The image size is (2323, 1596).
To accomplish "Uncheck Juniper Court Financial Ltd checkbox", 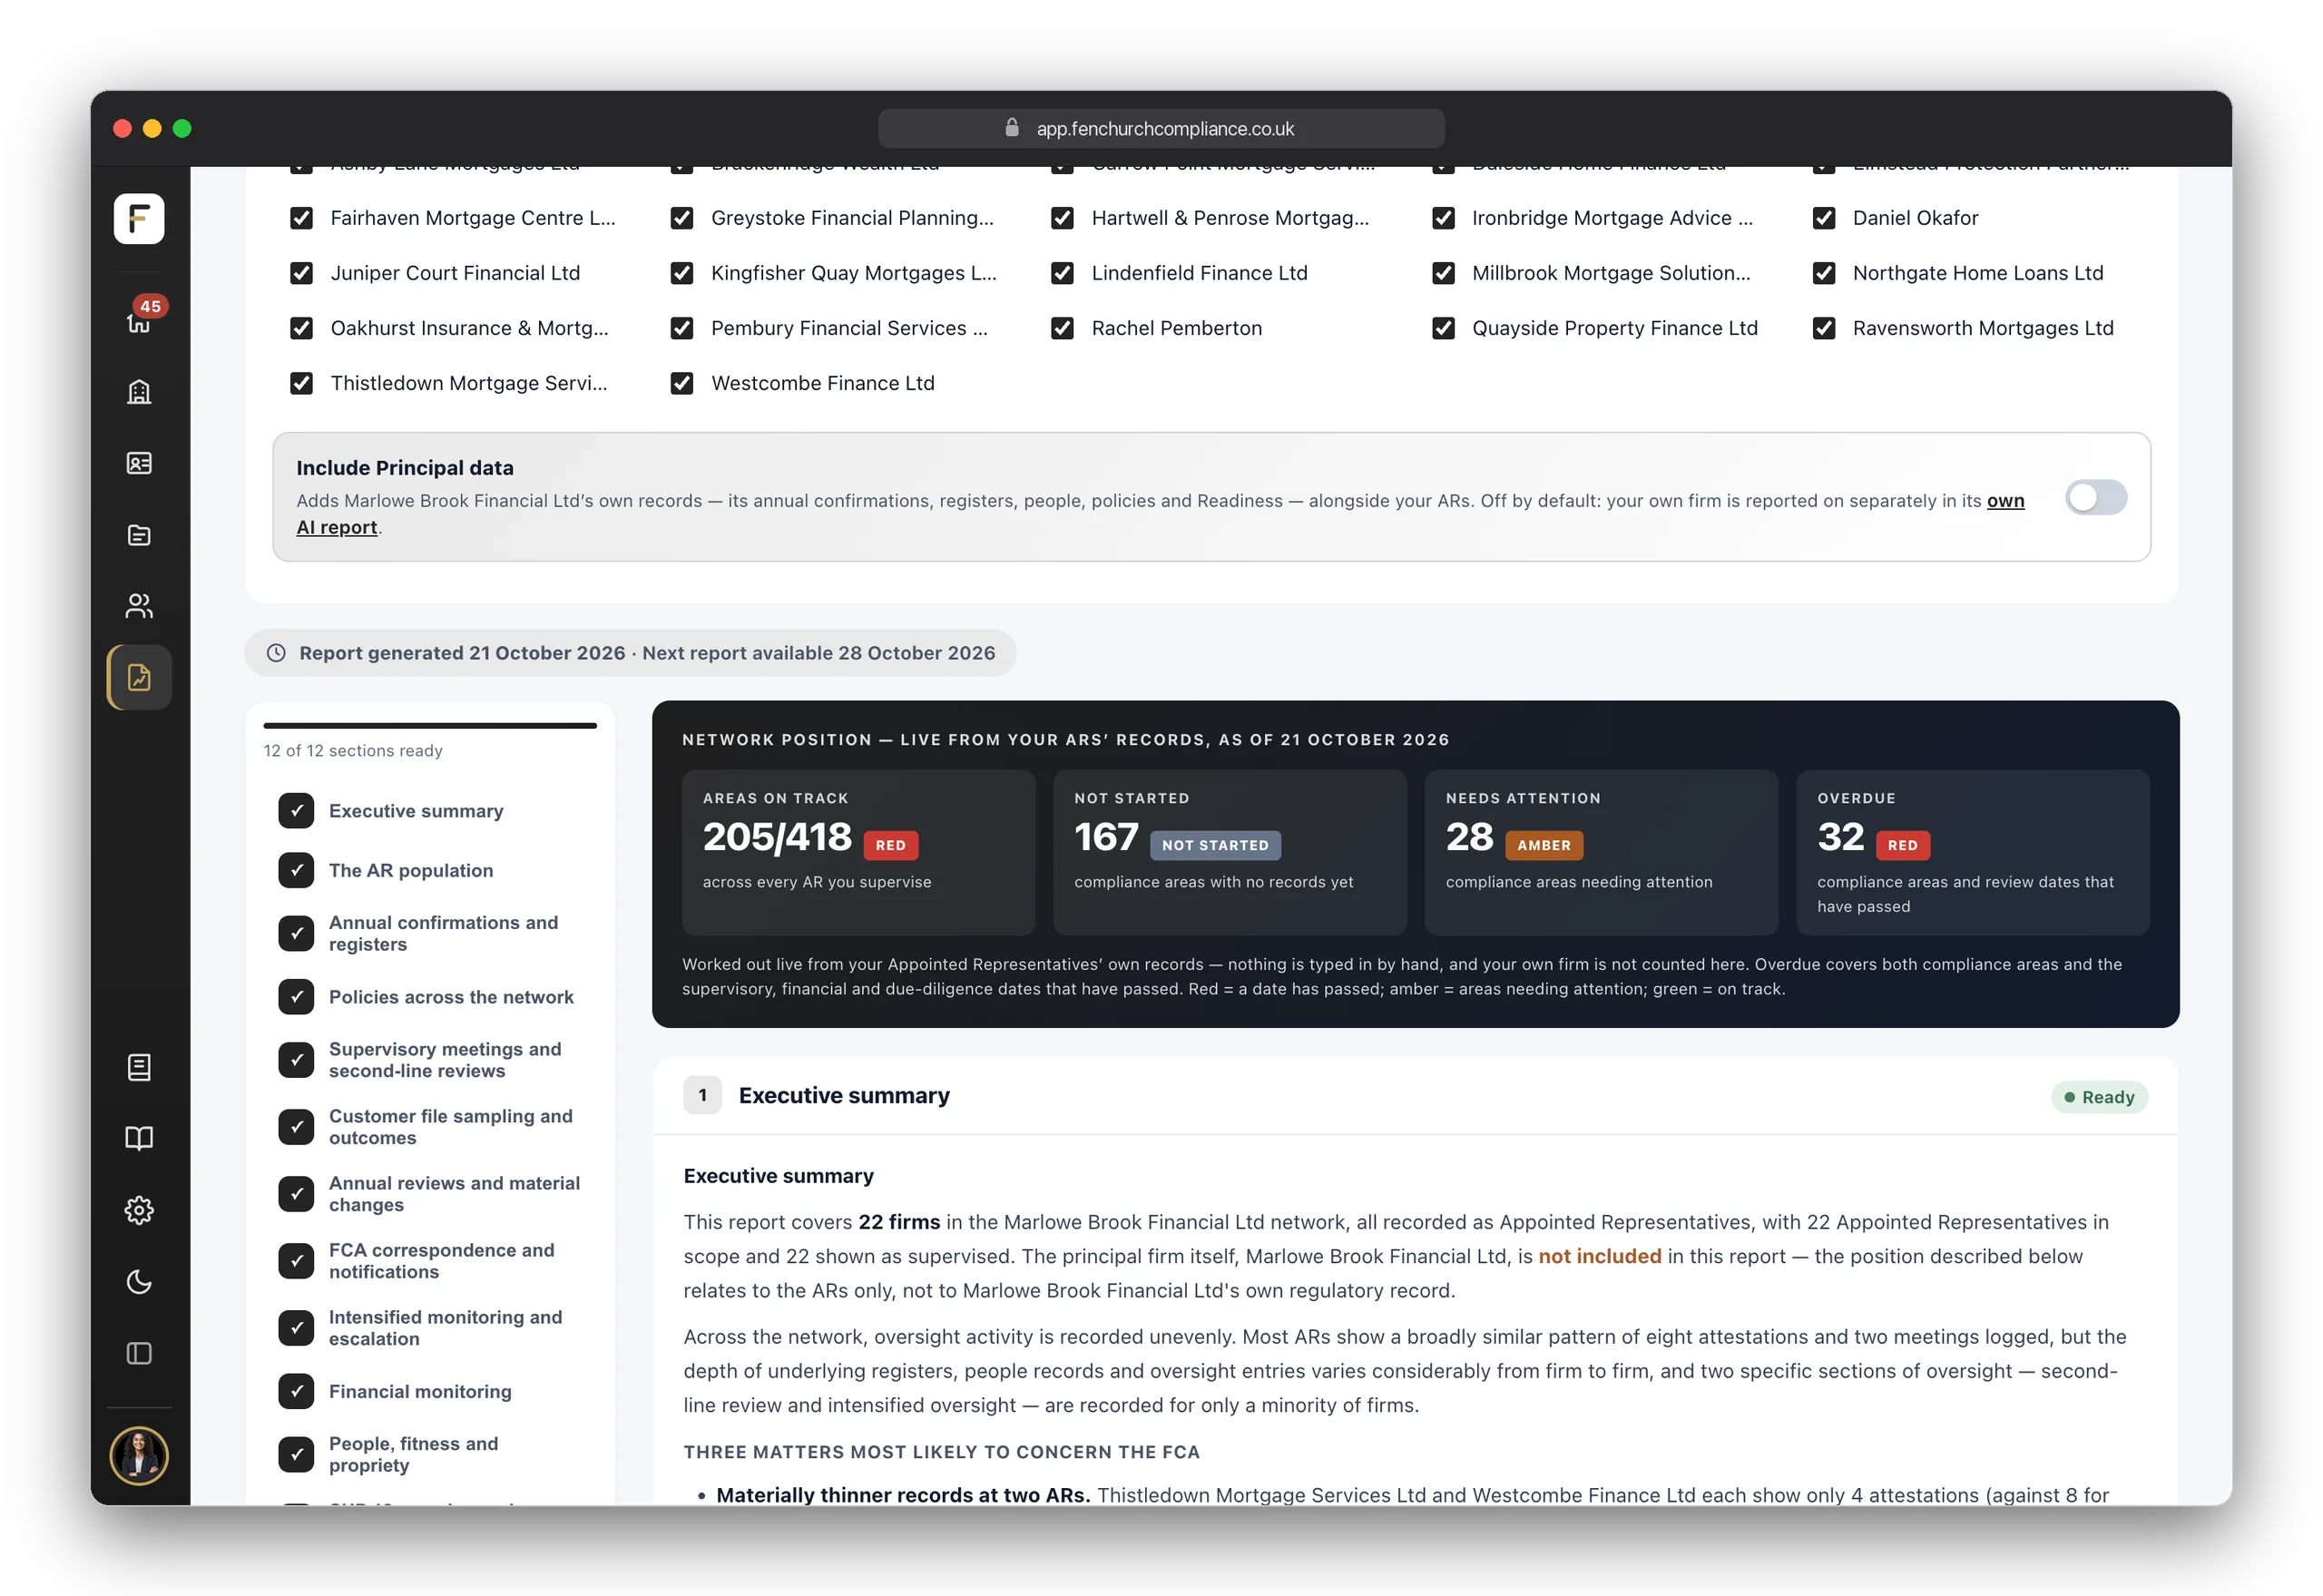I will pos(301,273).
